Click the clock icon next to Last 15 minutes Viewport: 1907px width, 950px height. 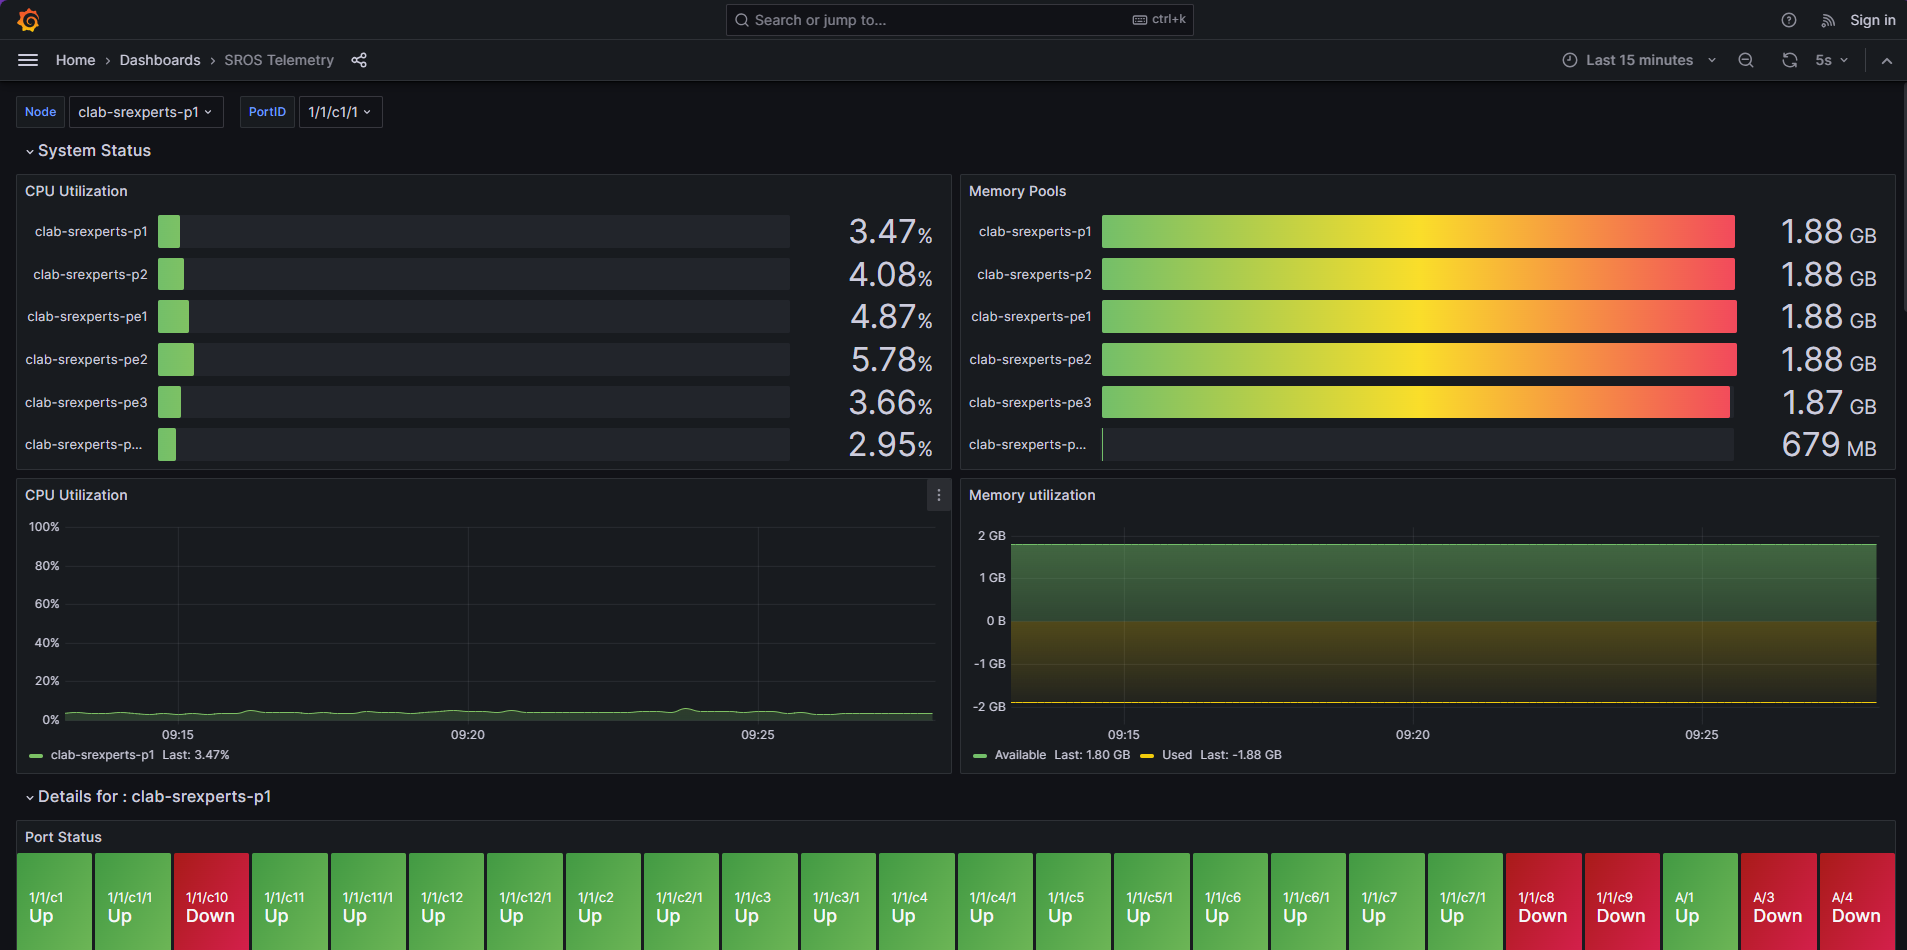1570,60
